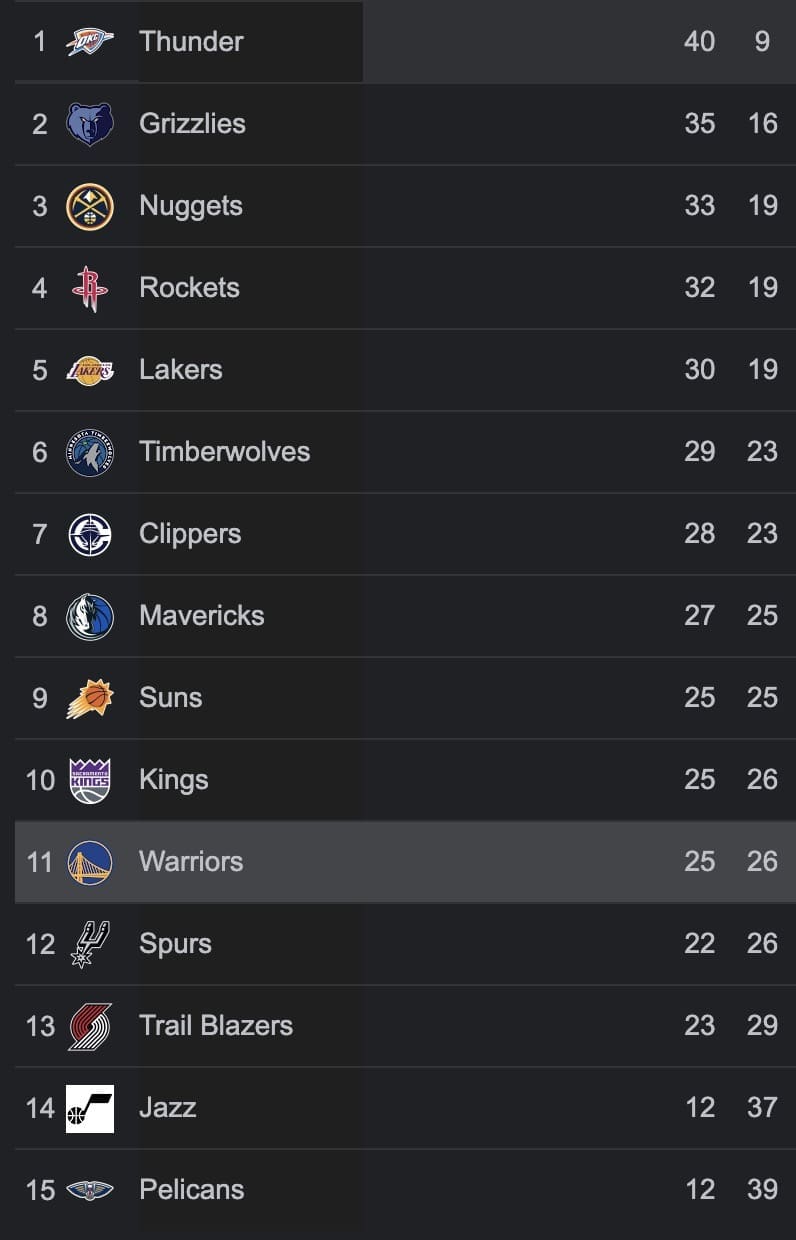
Task: Select the Warriors golden bridge logo
Action: coord(90,862)
